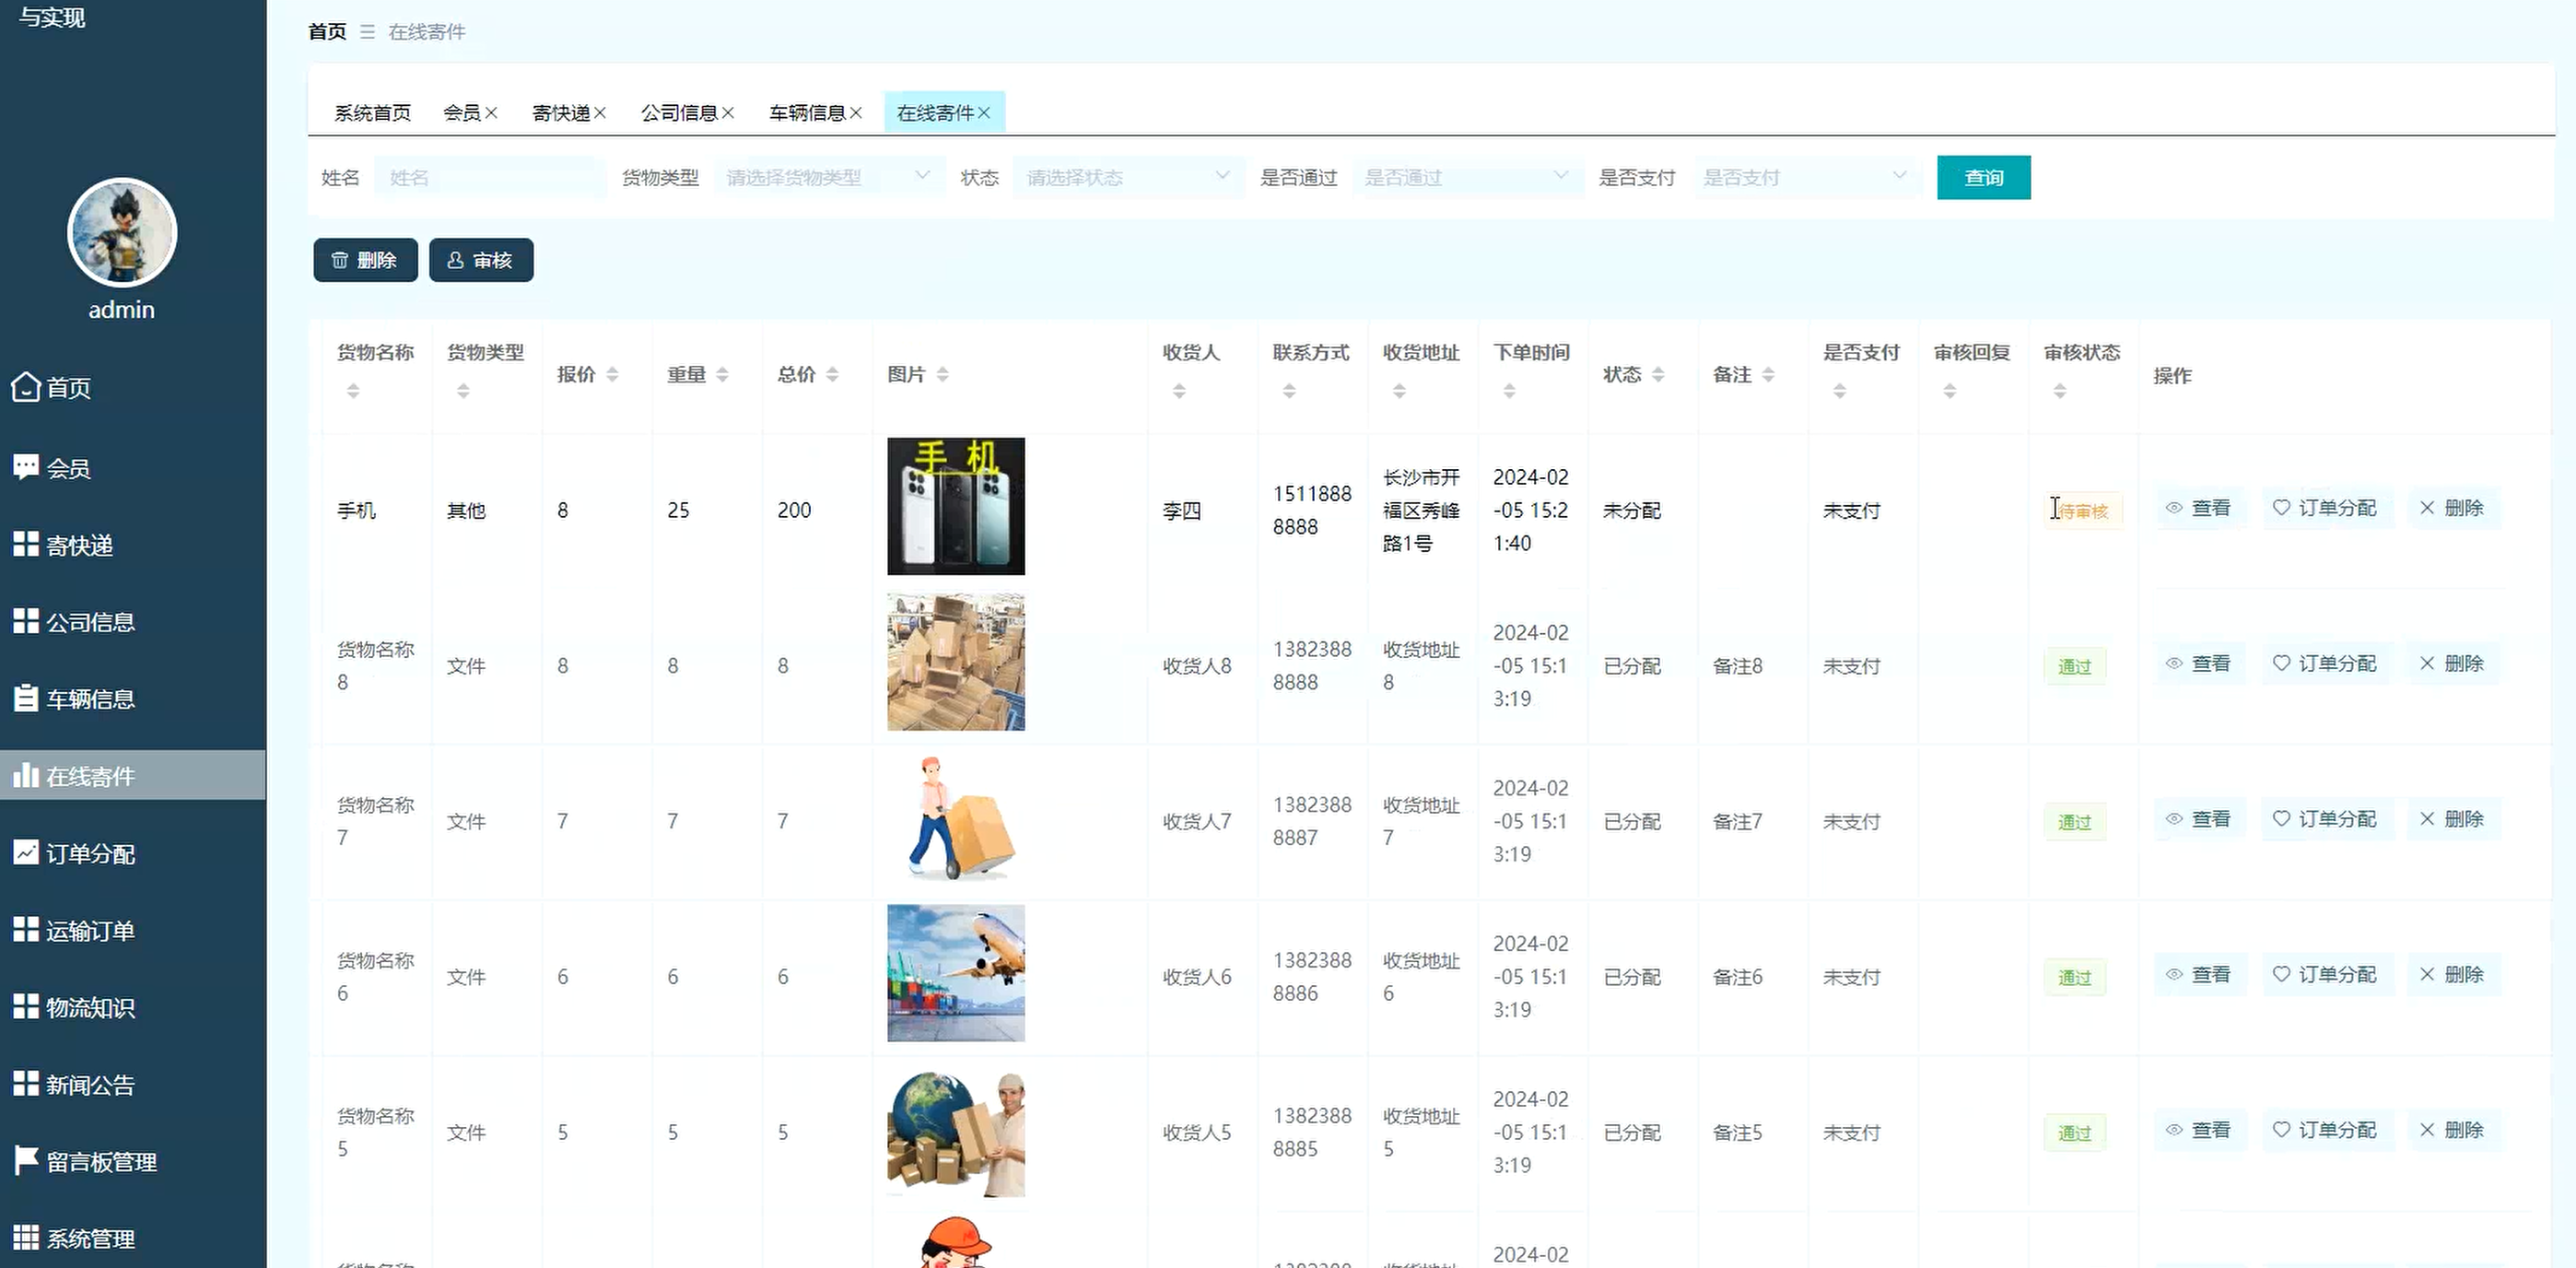Image resolution: width=2576 pixels, height=1268 pixels.
Task: Sort by 图片 column
Action: (x=943, y=374)
